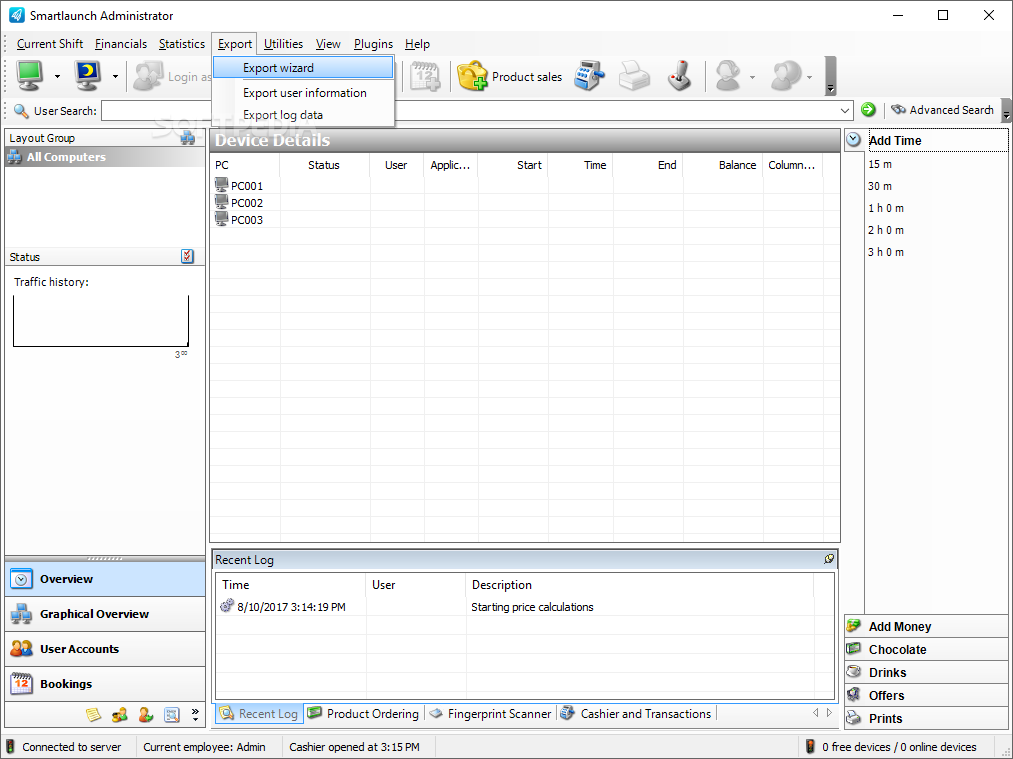Expand the Add Money section
Viewport: 1013px width, 759px height.
[926, 627]
